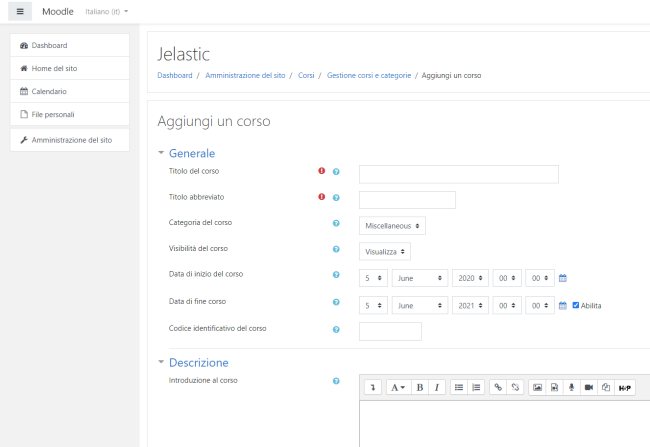Record audio with microphone button
This screenshot has height=447, width=650.
tap(572, 387)
